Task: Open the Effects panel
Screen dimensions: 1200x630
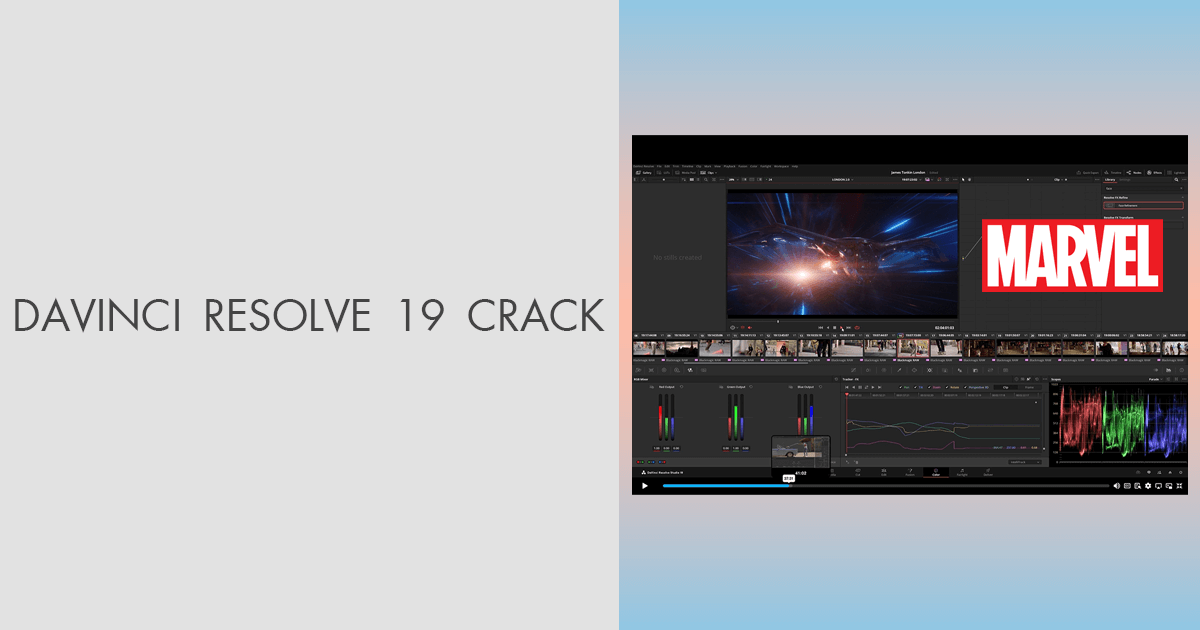Action: point(1154,173)
